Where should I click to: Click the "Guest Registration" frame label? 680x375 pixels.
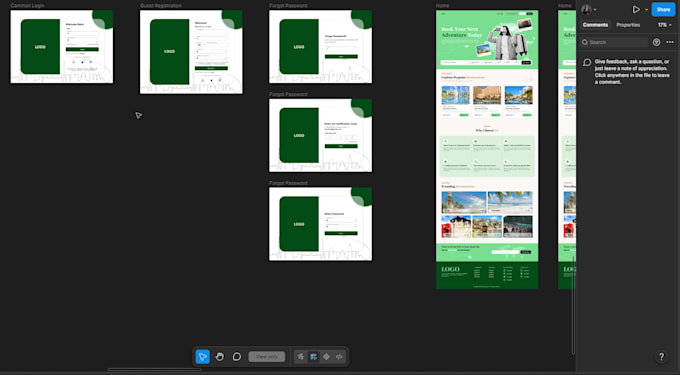click(160, 6)
